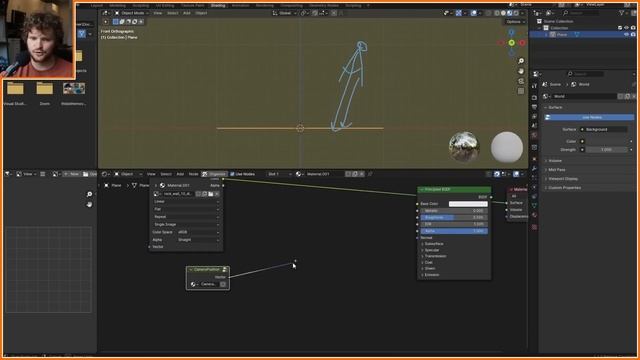This screenshot has width=640, height=360.
Task: Open the Zoom folder in file browser
Action: [44, 88]
